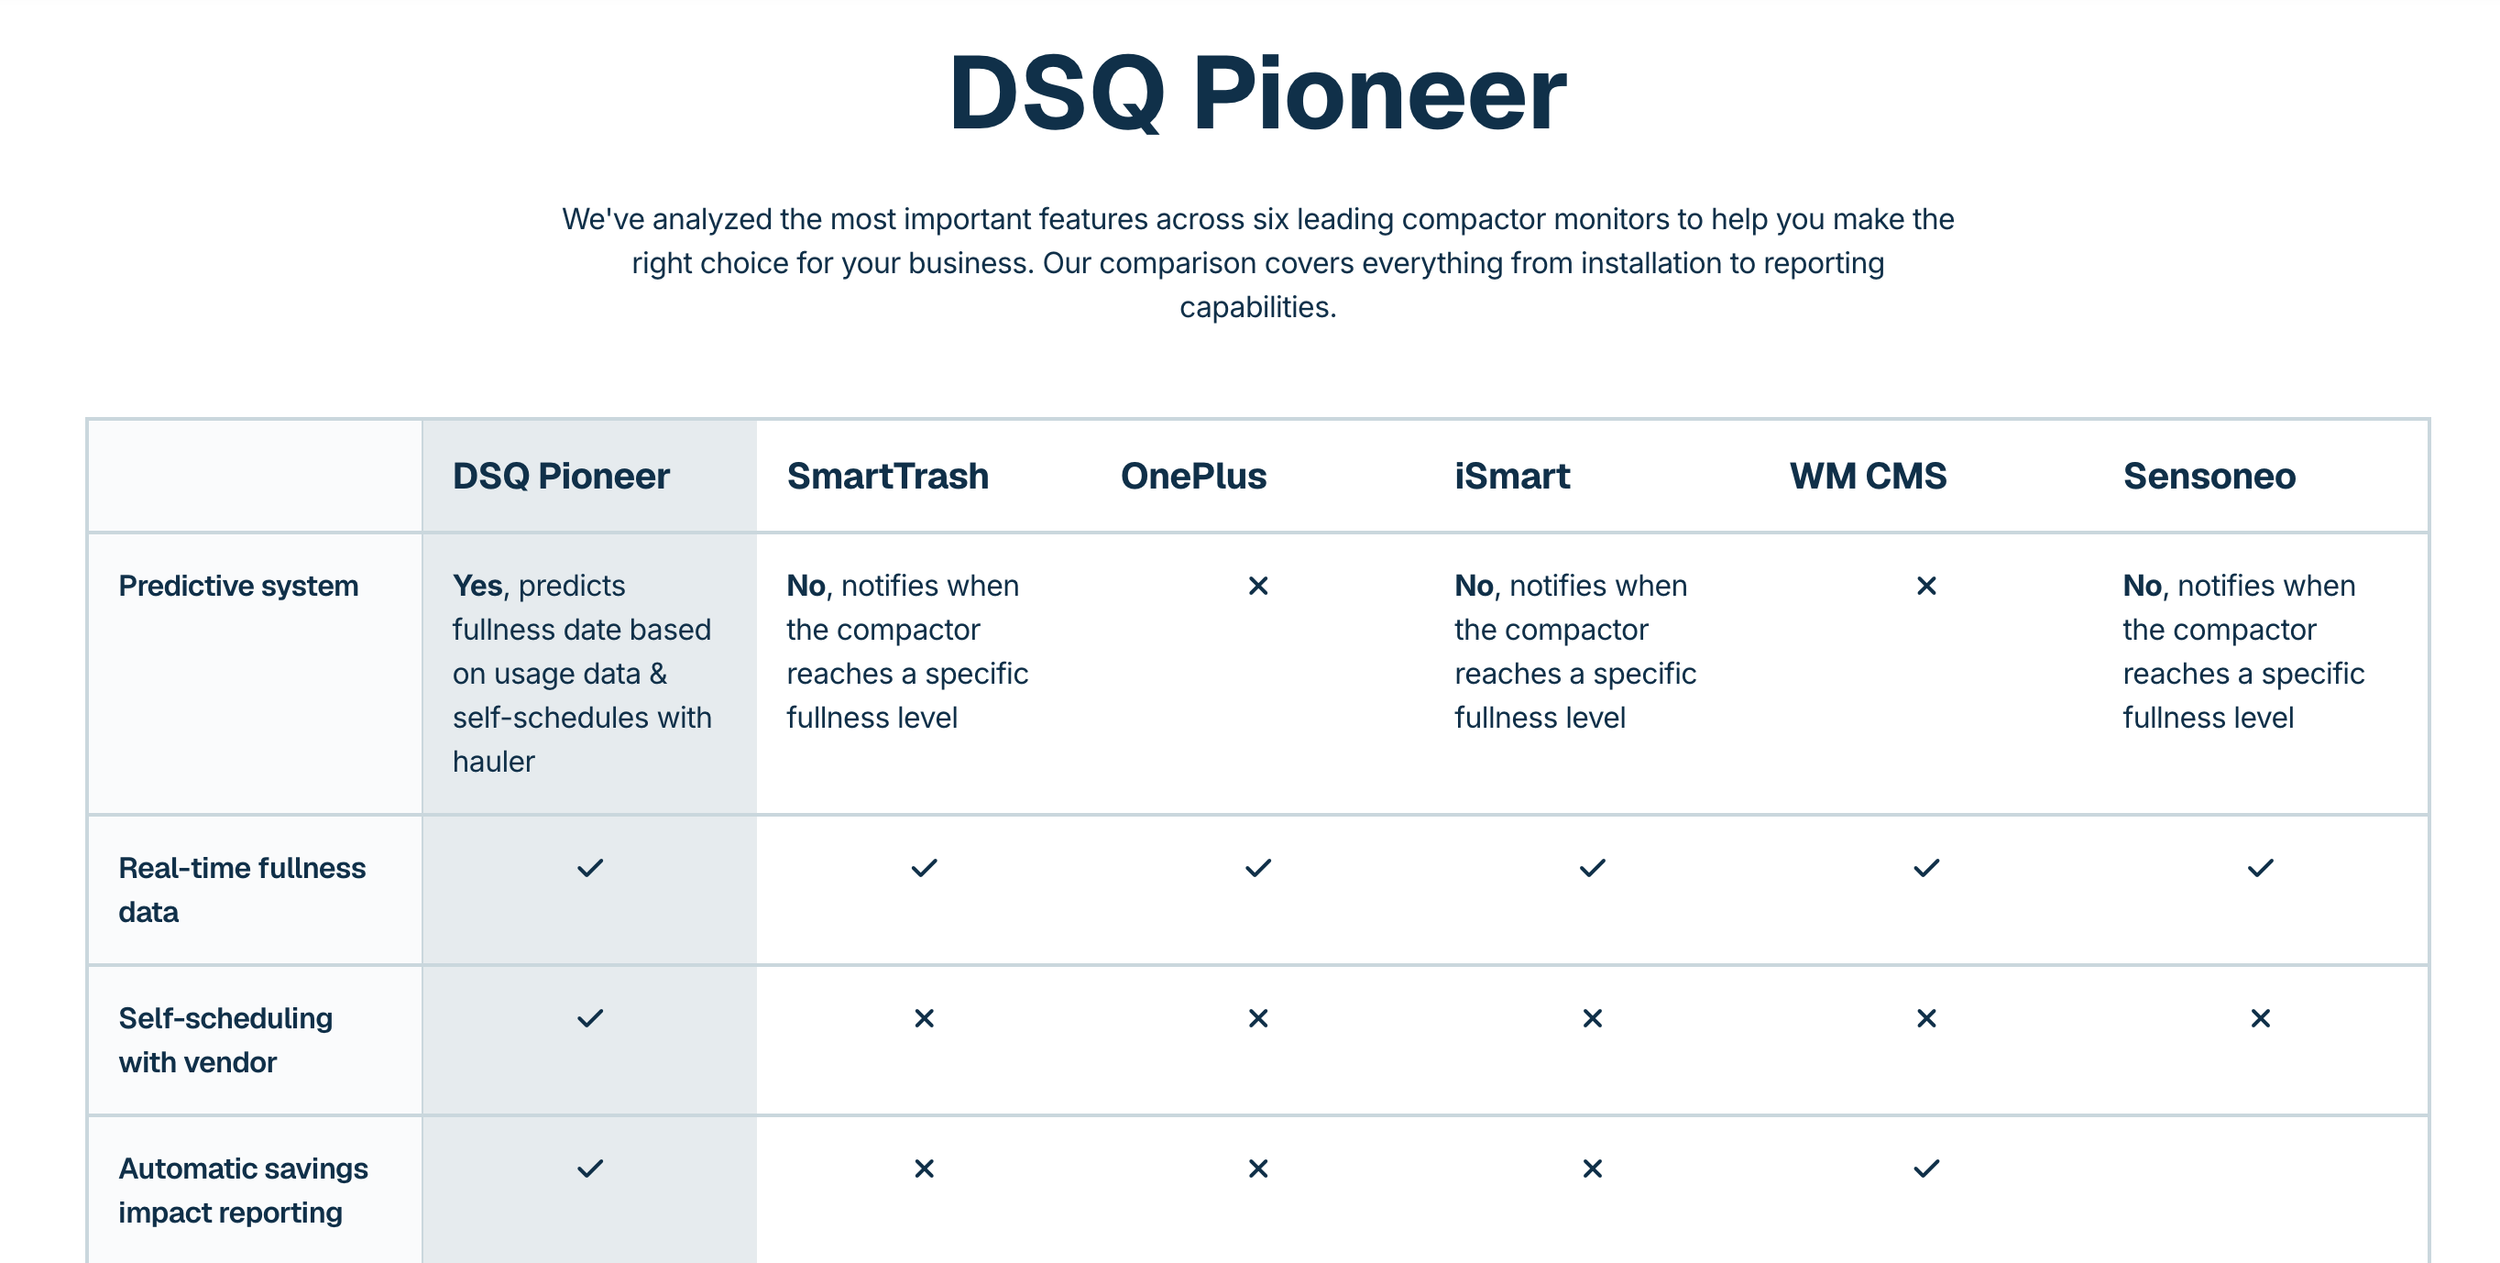2500x1263 pixels.
Task: Click DSQ Pioneer's predictive system description
Action: tap(582, 673)
